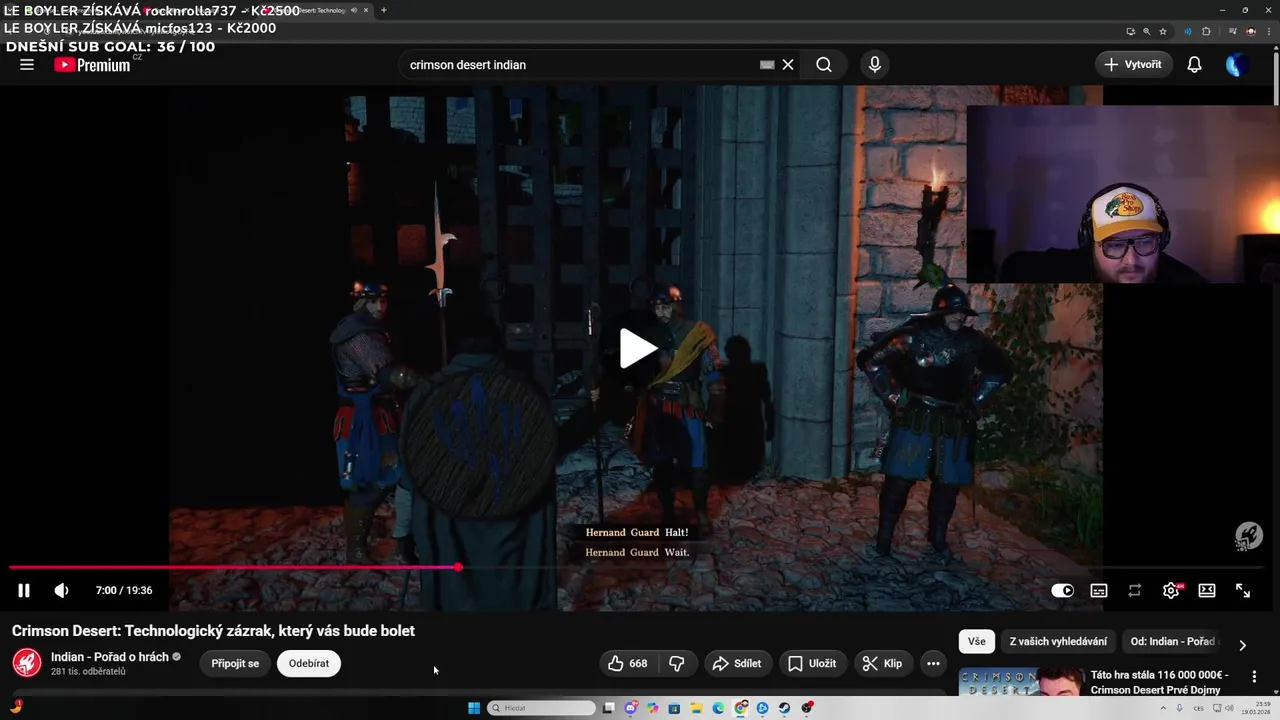The image size is (1280, 720).
Task: Open the recommended Crimson Desert video thumbnail
Action: tap(1021, 682)
